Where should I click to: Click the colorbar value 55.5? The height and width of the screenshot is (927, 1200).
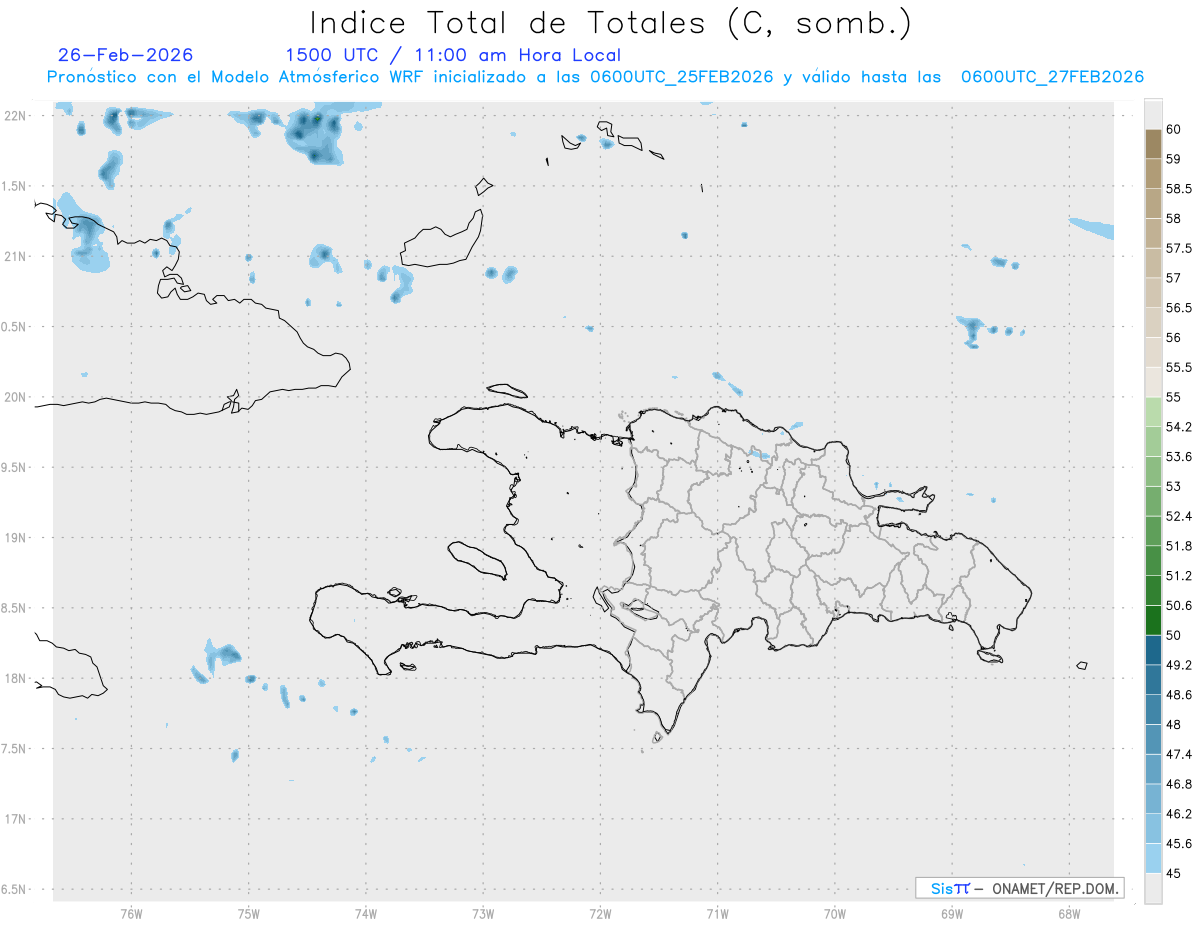1179,367
